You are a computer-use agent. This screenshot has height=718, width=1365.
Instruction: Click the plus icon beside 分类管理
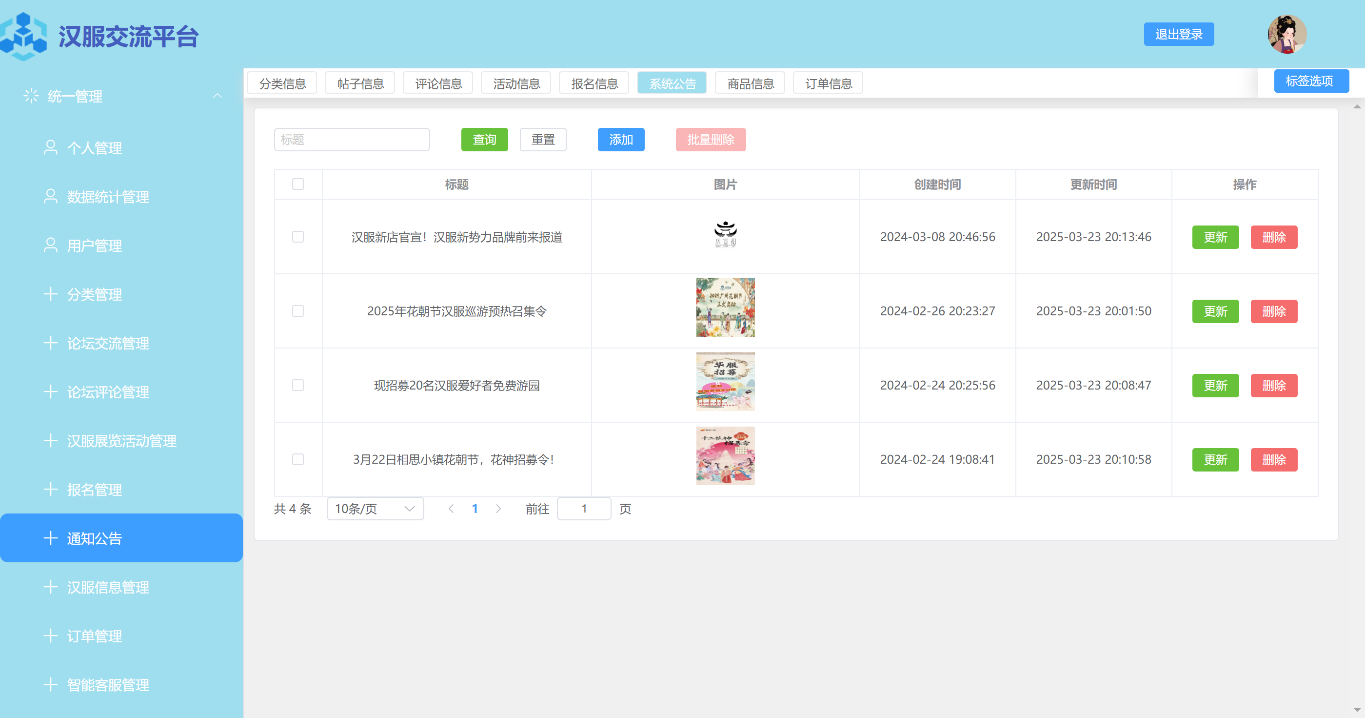(50, 294)
